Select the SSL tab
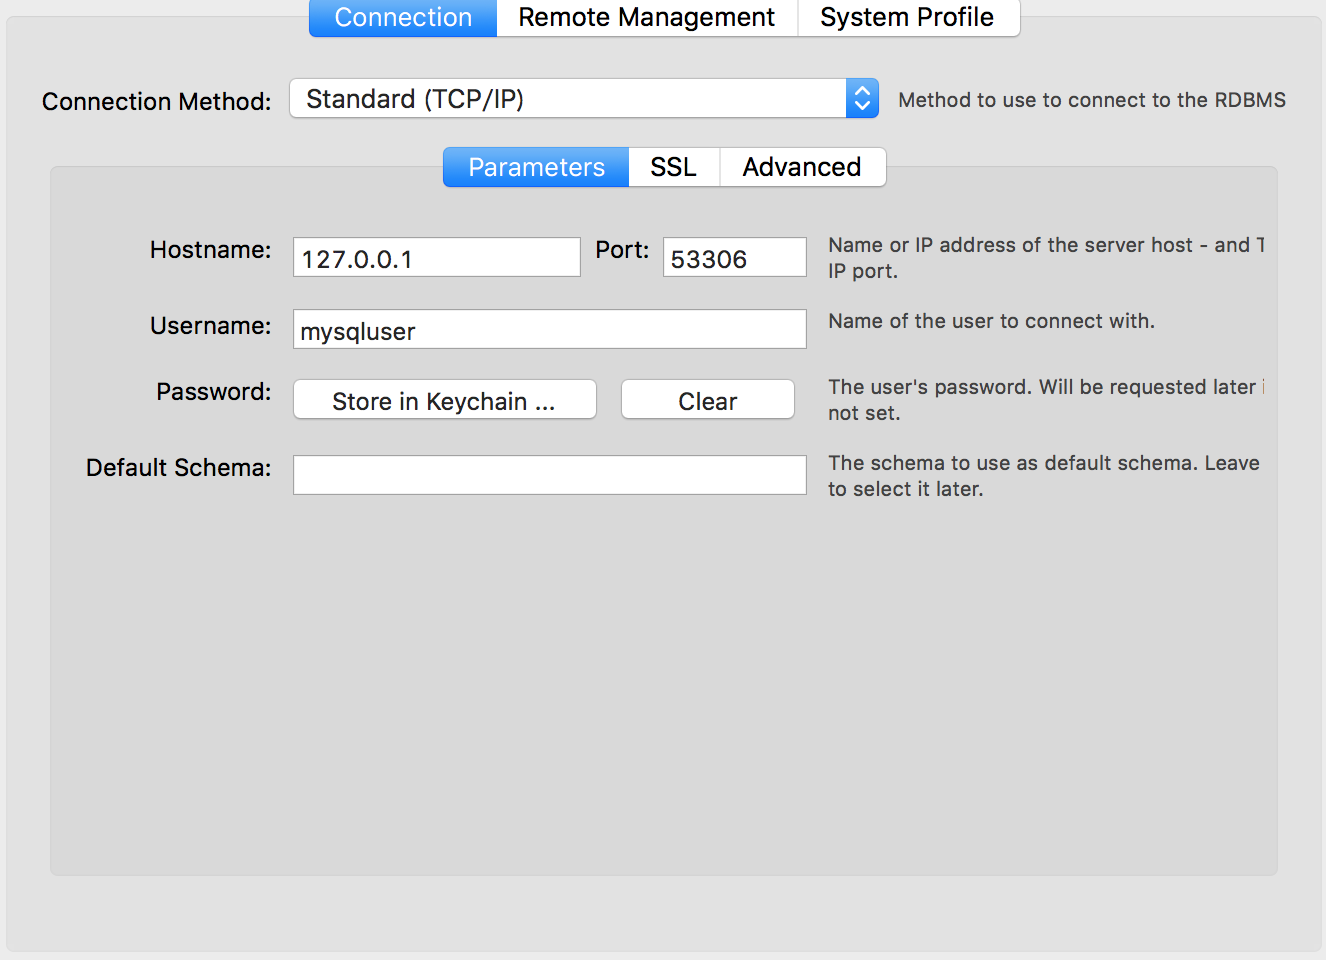This screenshot has height=960, width=1326. (x=673, y=167)
